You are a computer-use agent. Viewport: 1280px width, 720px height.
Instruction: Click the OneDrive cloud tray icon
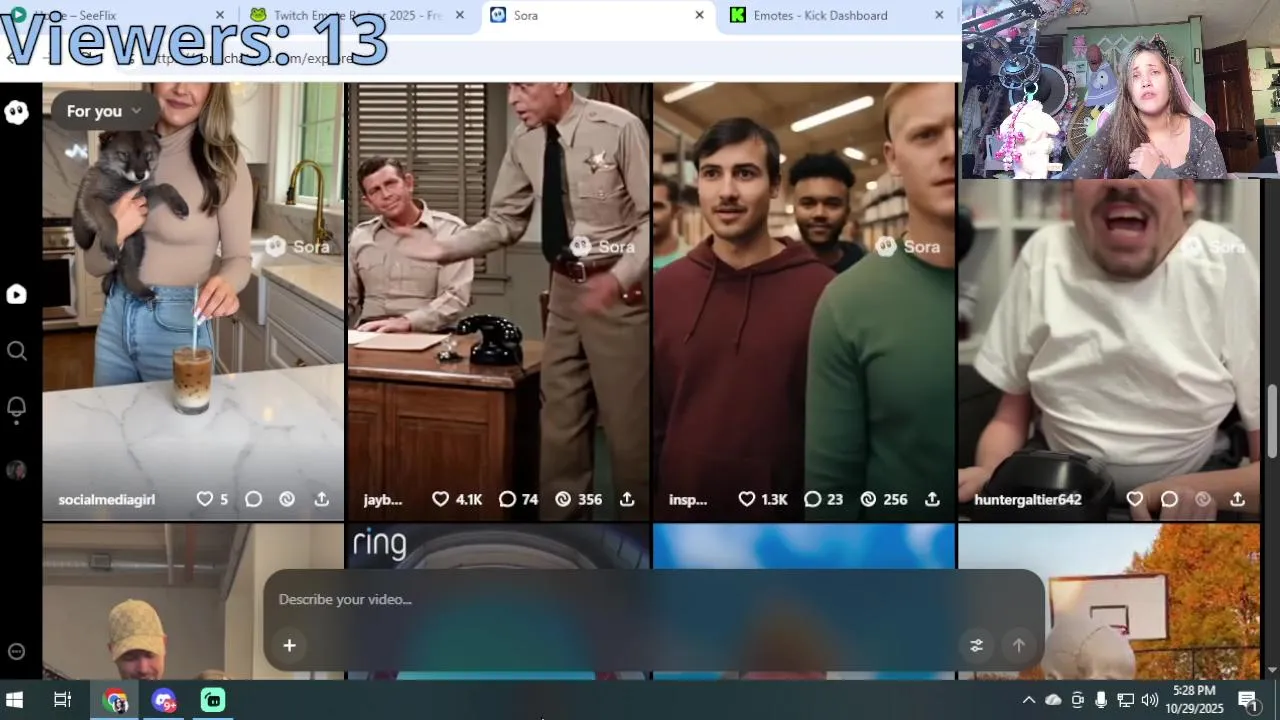click(x=1053, y=700)
